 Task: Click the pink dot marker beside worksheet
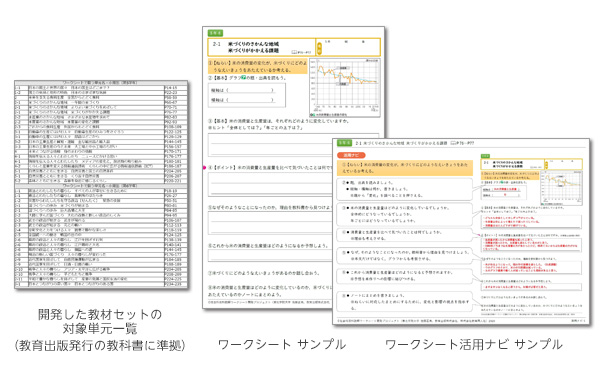[204, 168]
